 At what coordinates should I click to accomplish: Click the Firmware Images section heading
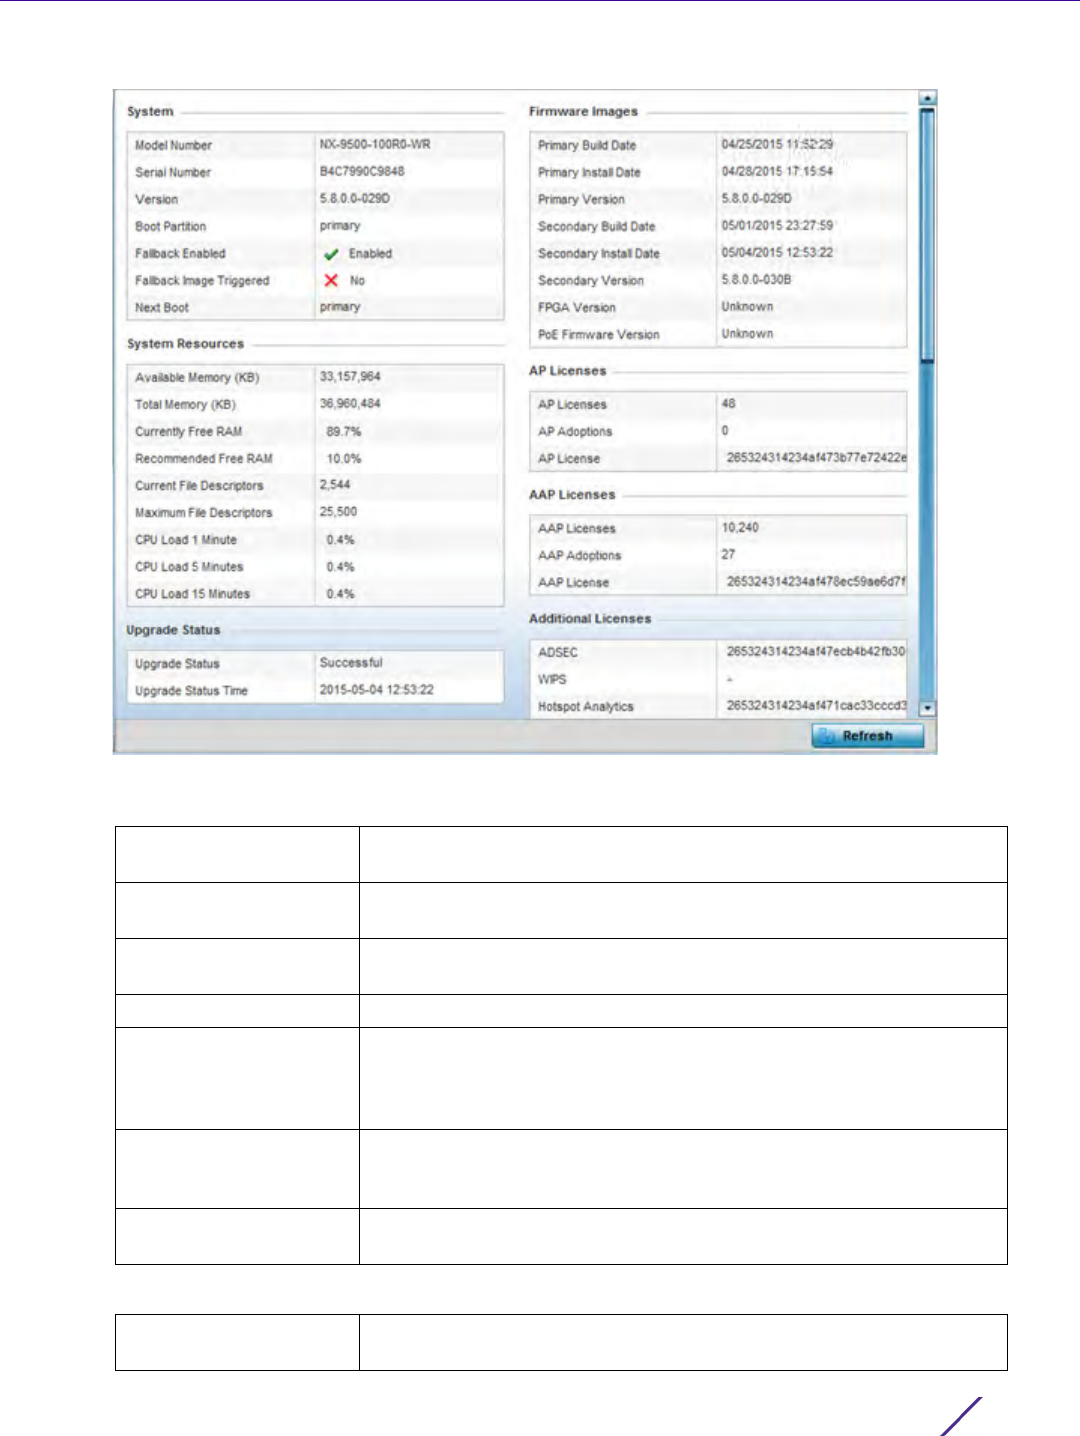583,112
